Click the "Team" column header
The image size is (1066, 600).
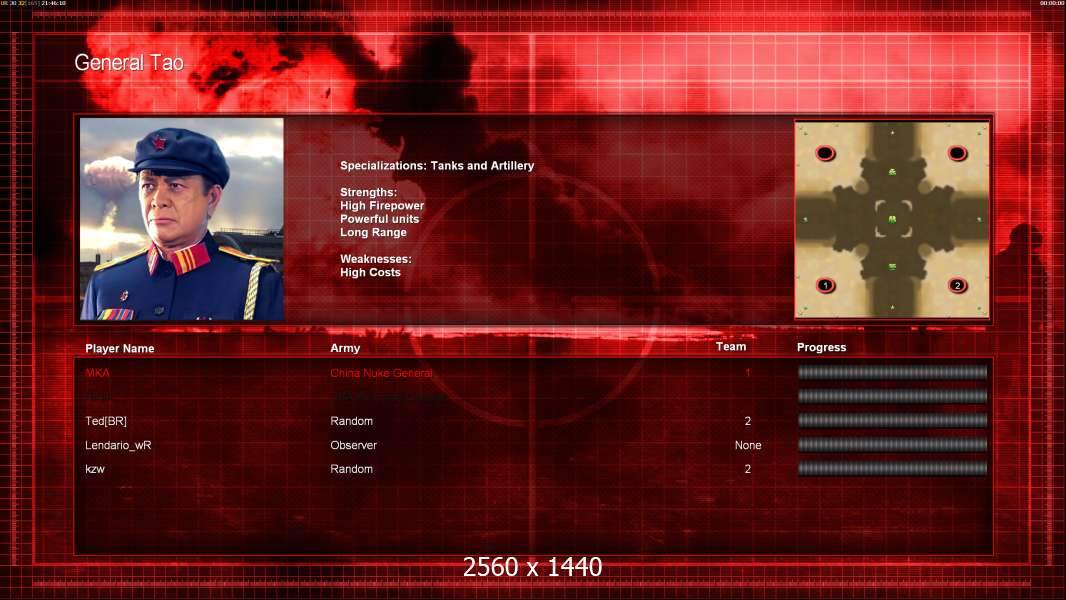(731, 347)
